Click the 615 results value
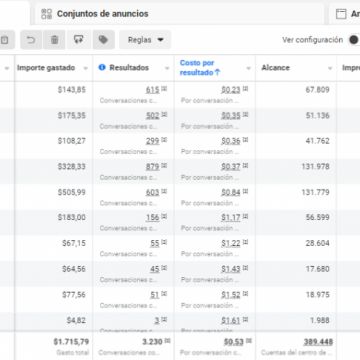This screenshot has width=360, height=360. 152,90
